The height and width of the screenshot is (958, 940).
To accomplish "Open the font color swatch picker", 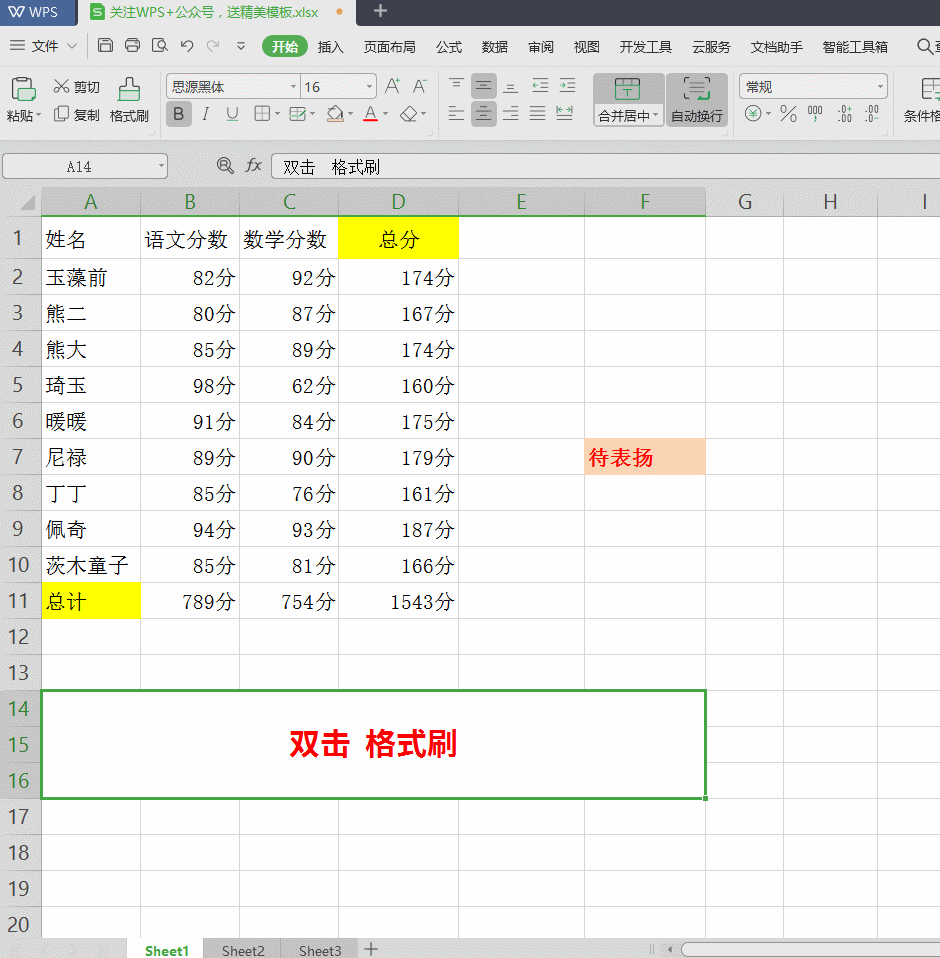I will 370,114.
